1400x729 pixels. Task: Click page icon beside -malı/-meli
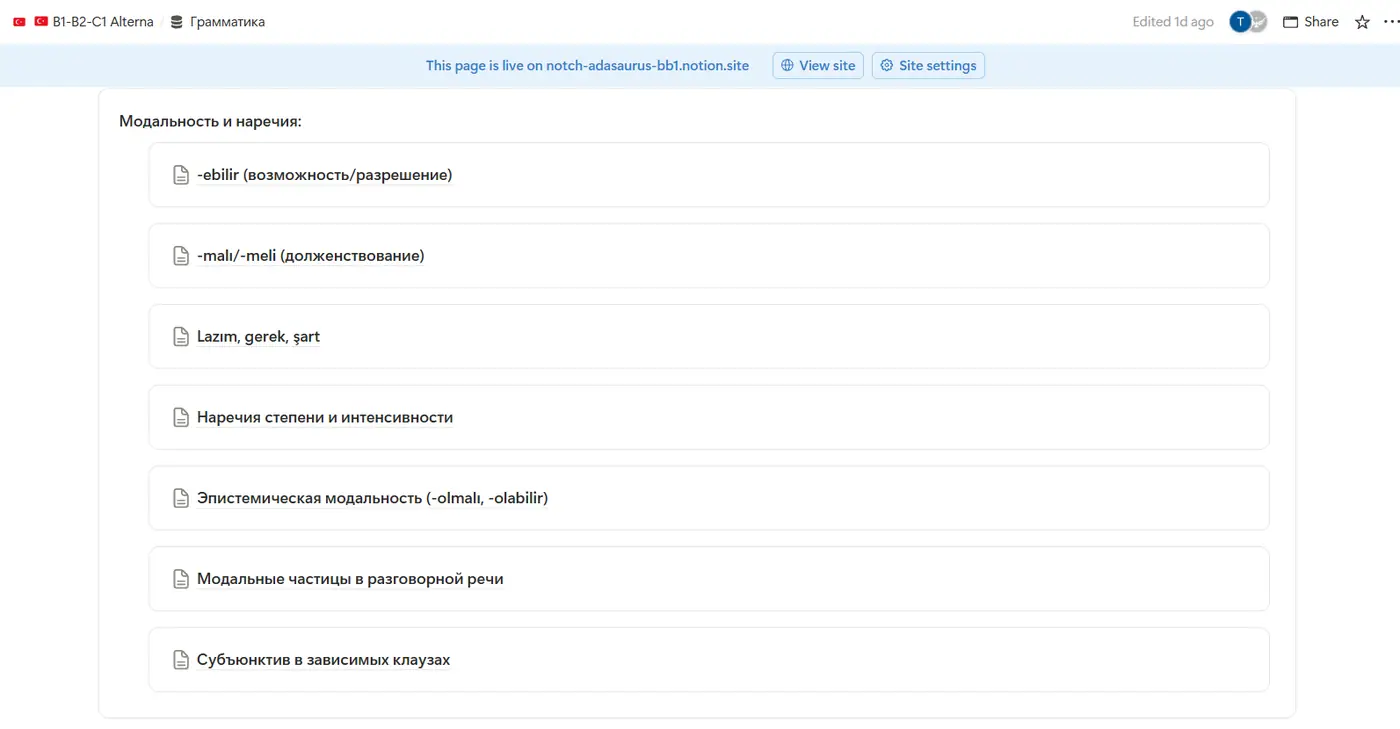pos(181,256)
